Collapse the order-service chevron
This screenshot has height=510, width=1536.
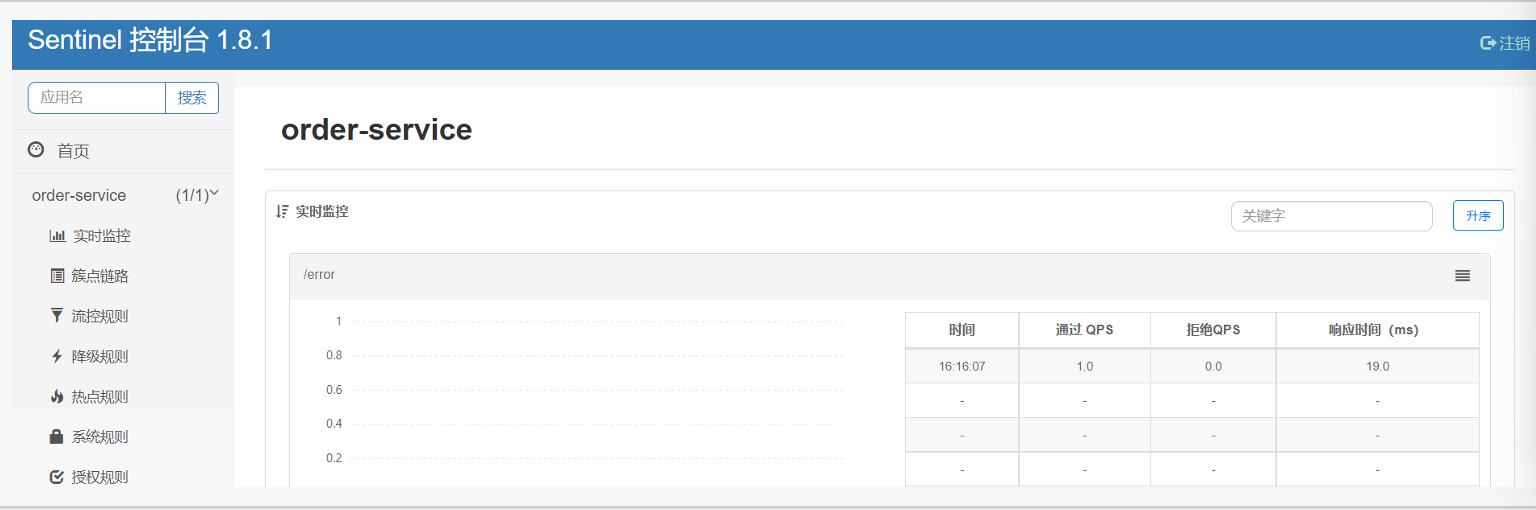214,193
